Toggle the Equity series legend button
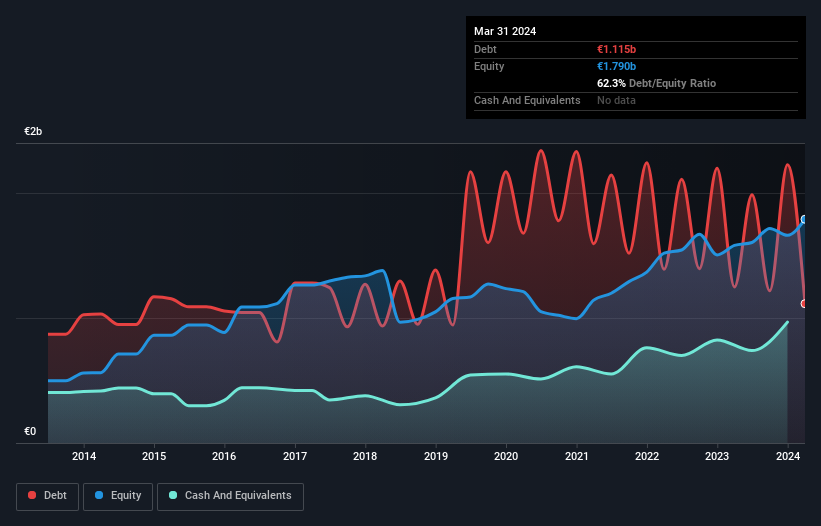821x526 pixels. [x=118, y=496]
